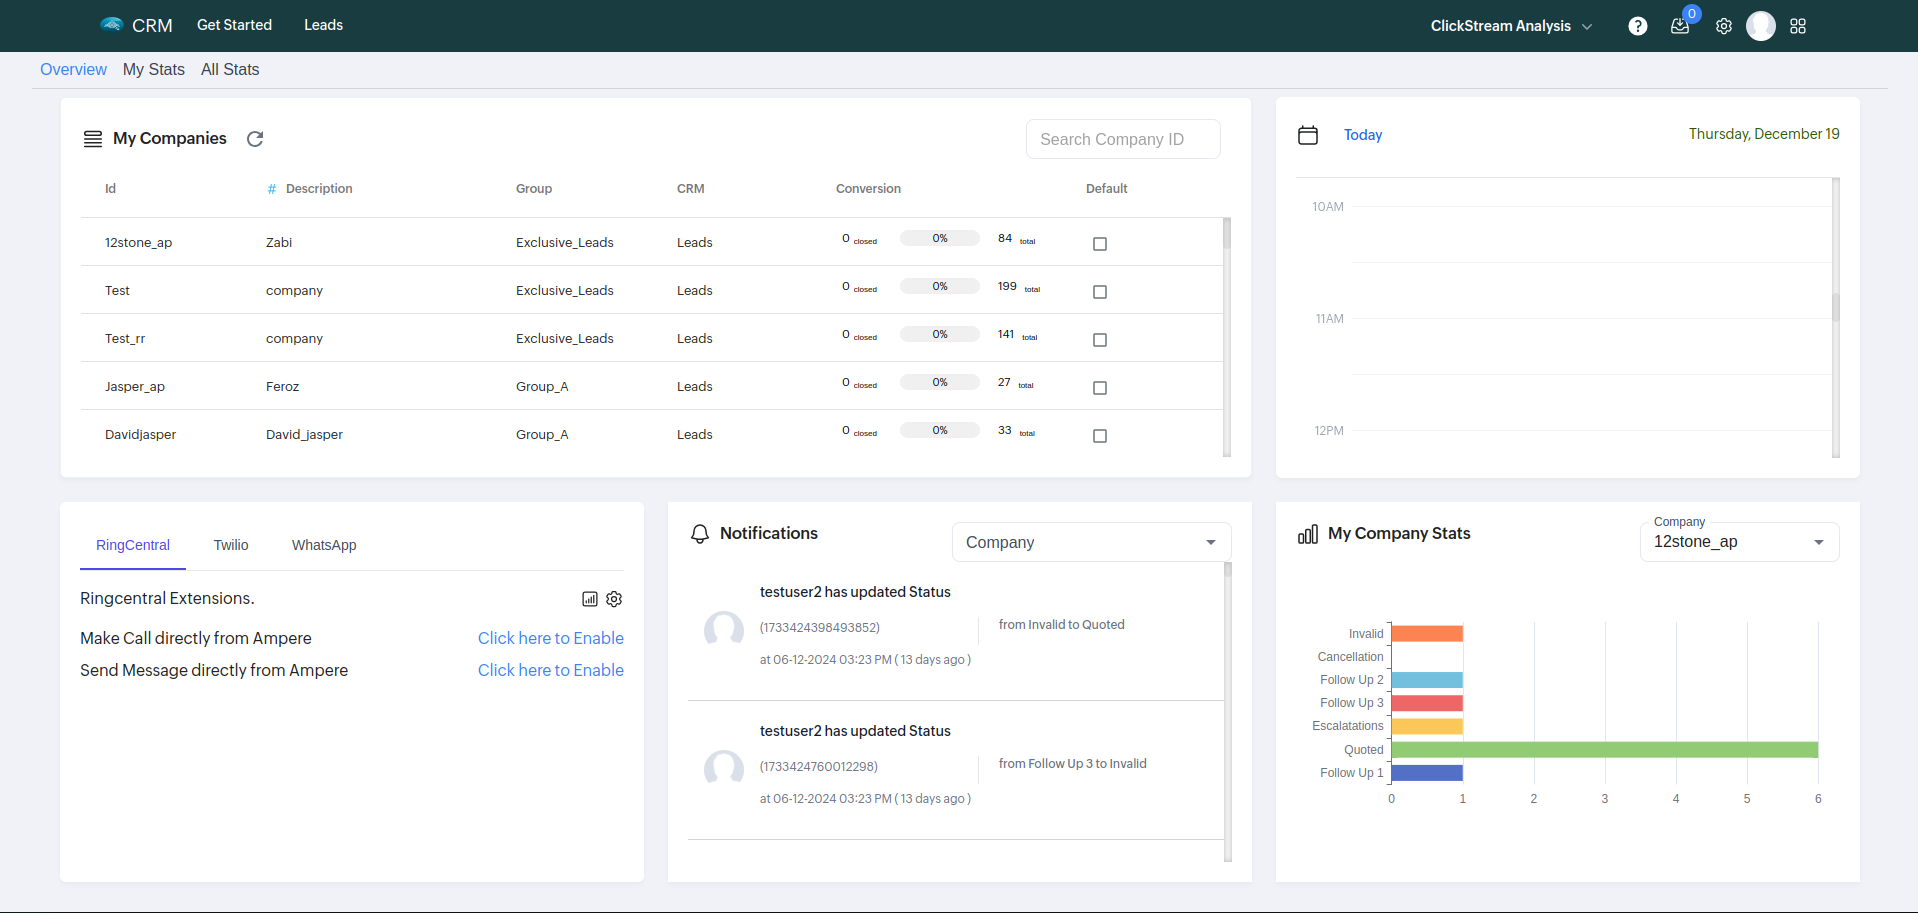Viewport: 1918px width, 913px height.
Task: Enable Make Call directly from Ampere
Action: tap(551, 638)
